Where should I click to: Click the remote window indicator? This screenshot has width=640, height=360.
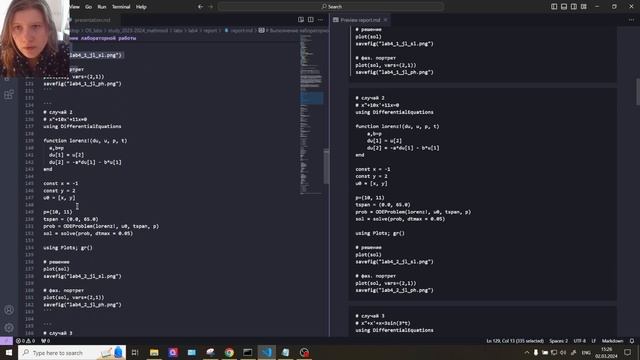click(x=6, y=340)
